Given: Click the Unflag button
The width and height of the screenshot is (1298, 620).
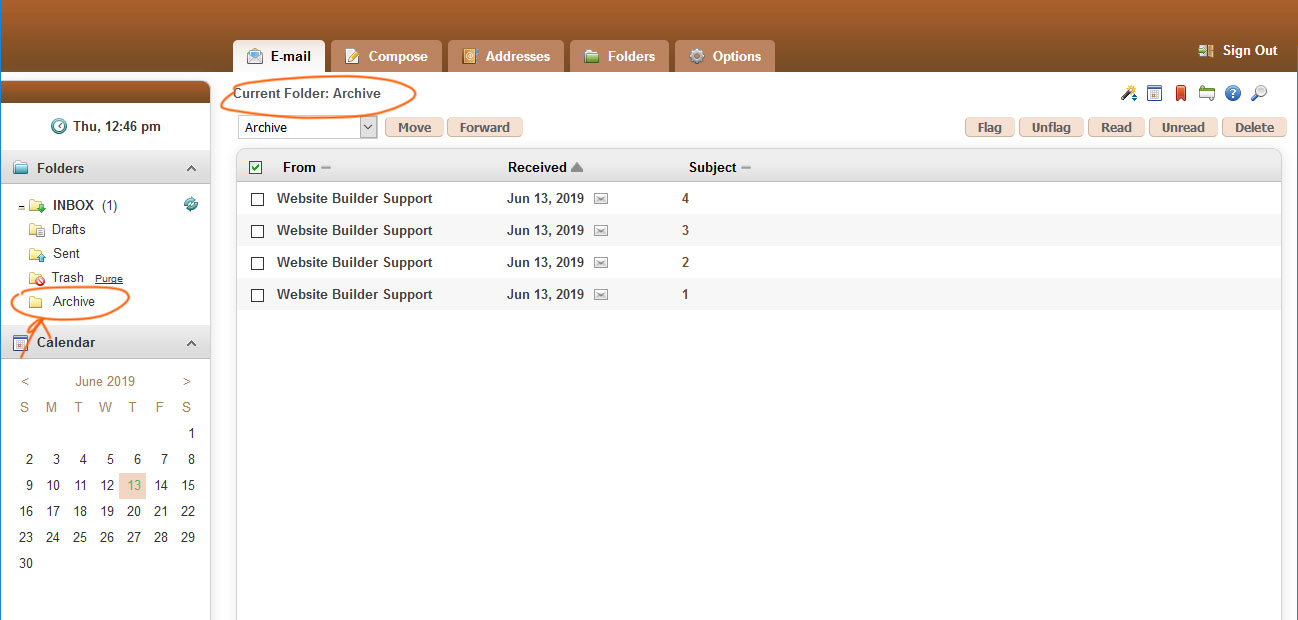Looking at the screenshot, I should (x=1051, y=128).
